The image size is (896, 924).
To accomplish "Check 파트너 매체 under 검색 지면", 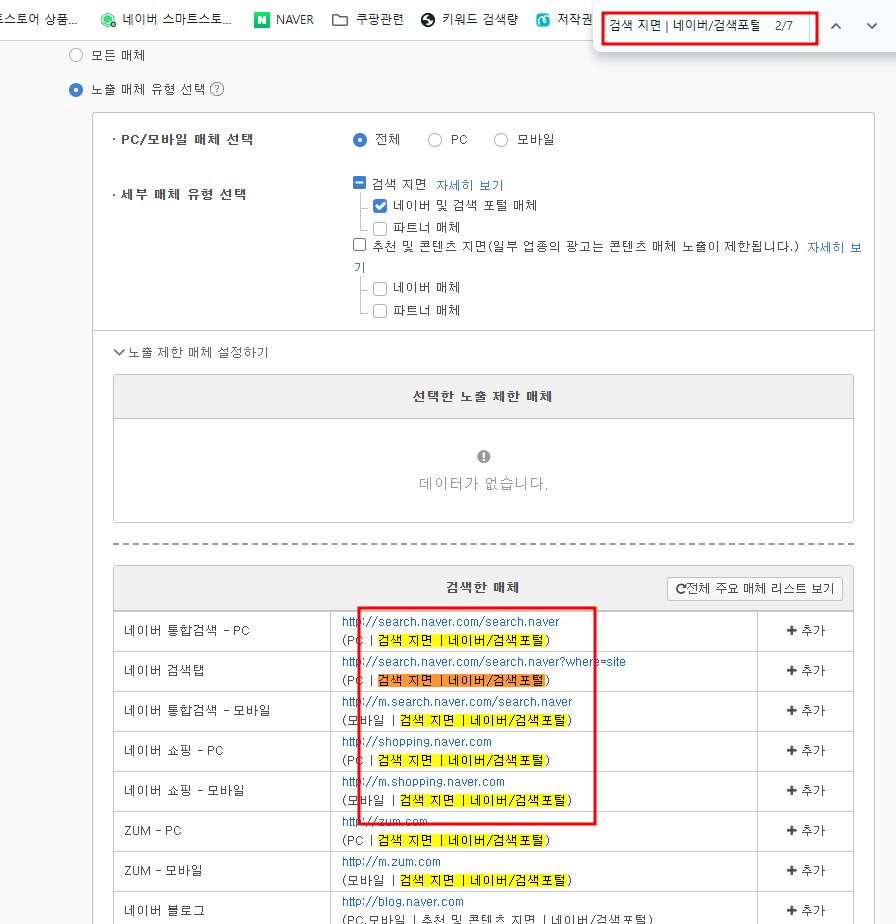I will click(380, 228).
